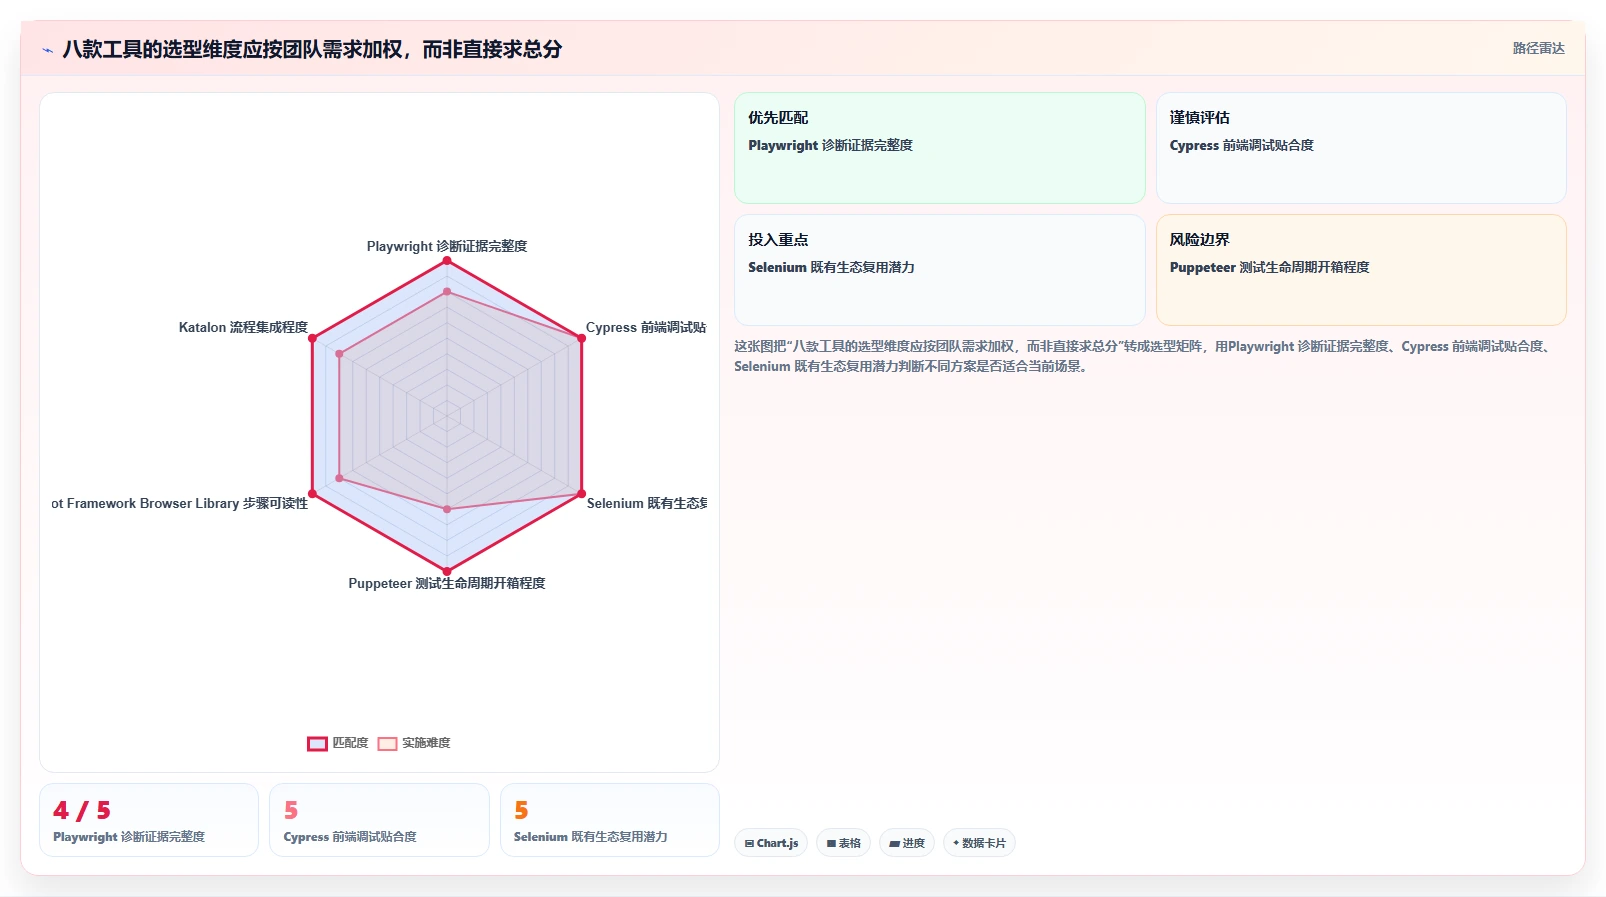This screenshot has width=1606, height=897.
Task: Click the outer data point at the Puppeteer vertex
Action: tap(447, 572)
